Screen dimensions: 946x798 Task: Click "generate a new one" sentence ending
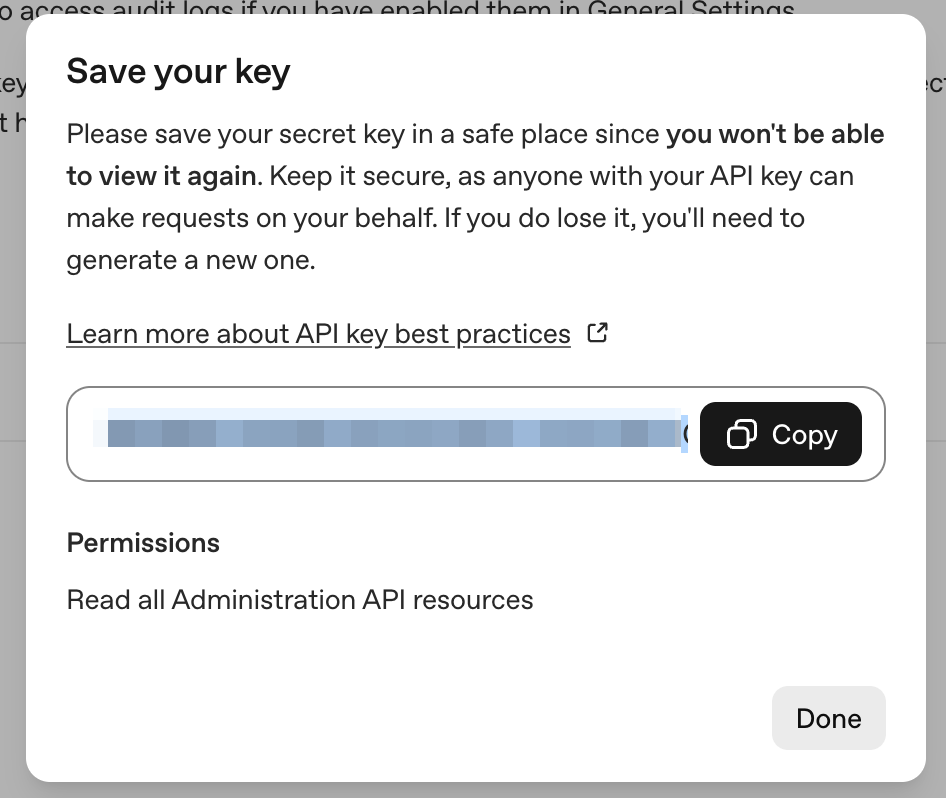point(190,261)
